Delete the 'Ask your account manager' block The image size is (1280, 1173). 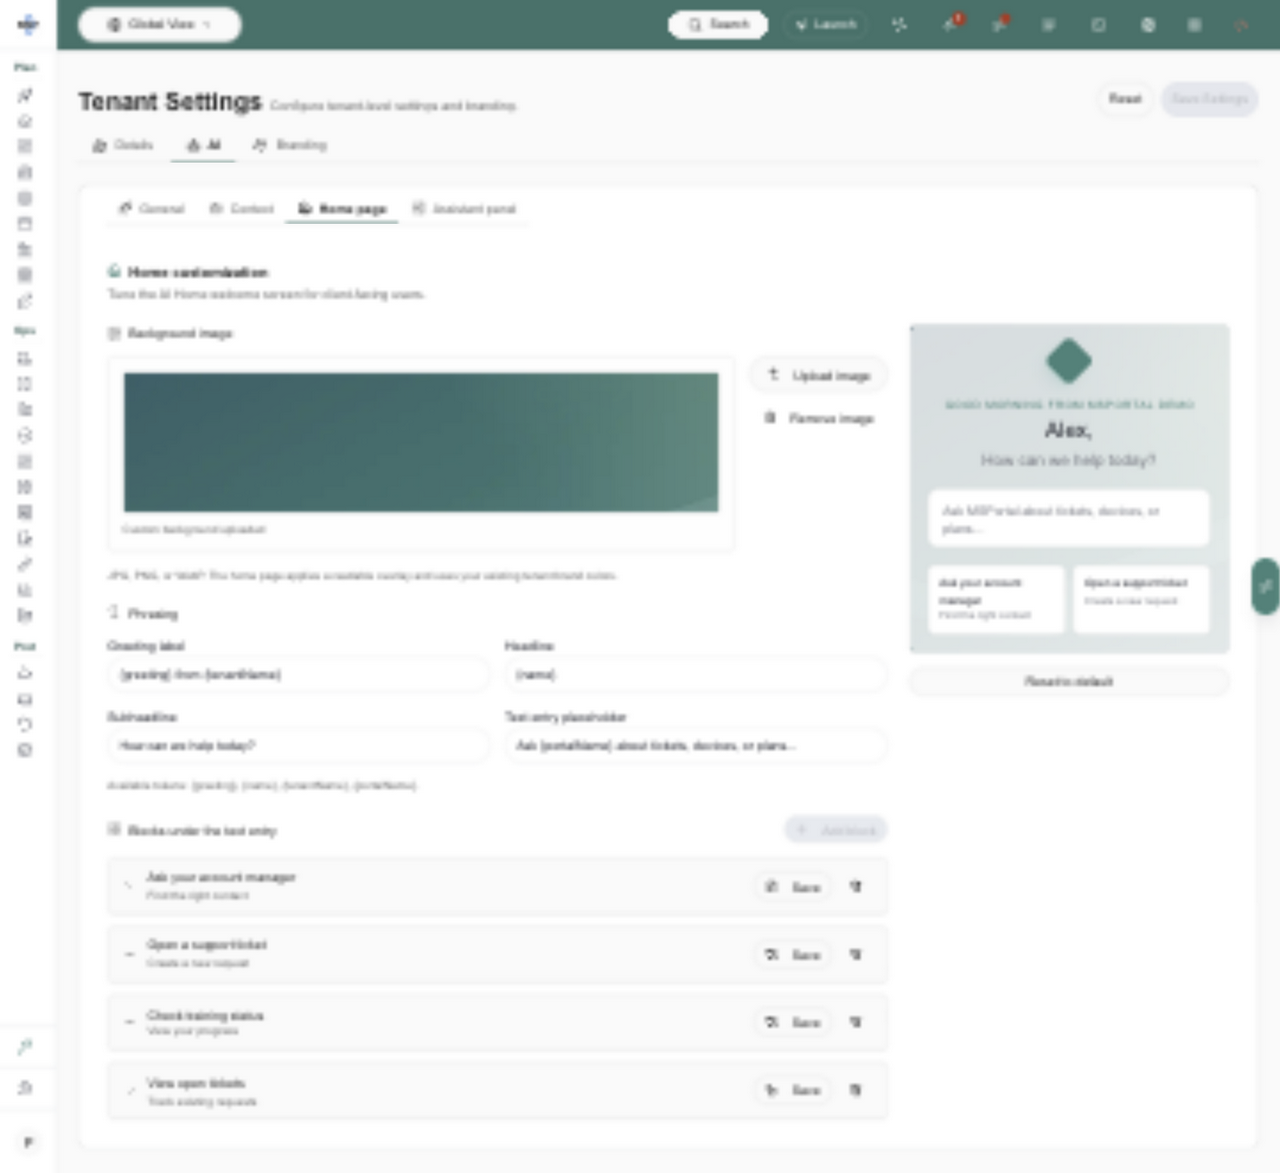click(x=856, y=887)
